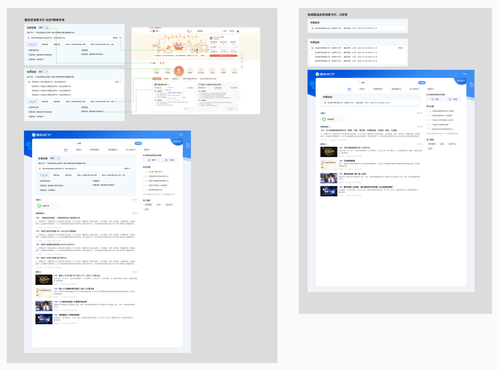Click the user avatar in homepage profile card

(211, 38)
